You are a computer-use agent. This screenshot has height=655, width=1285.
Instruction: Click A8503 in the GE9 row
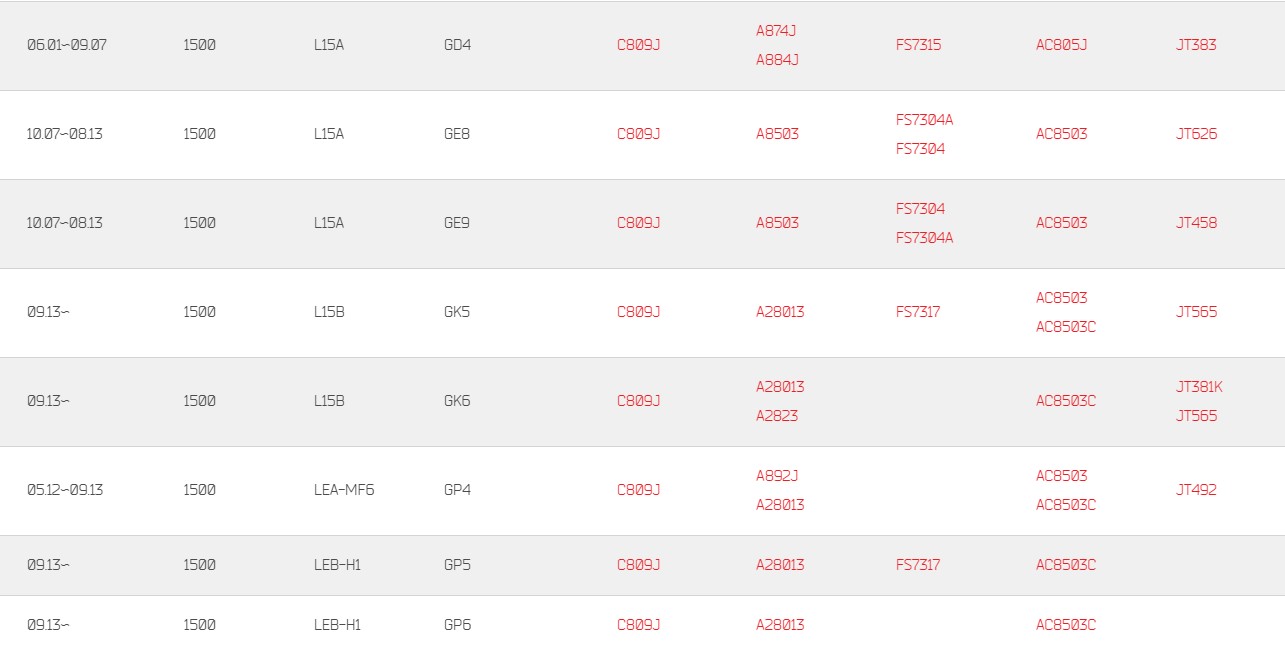[777, 223]
